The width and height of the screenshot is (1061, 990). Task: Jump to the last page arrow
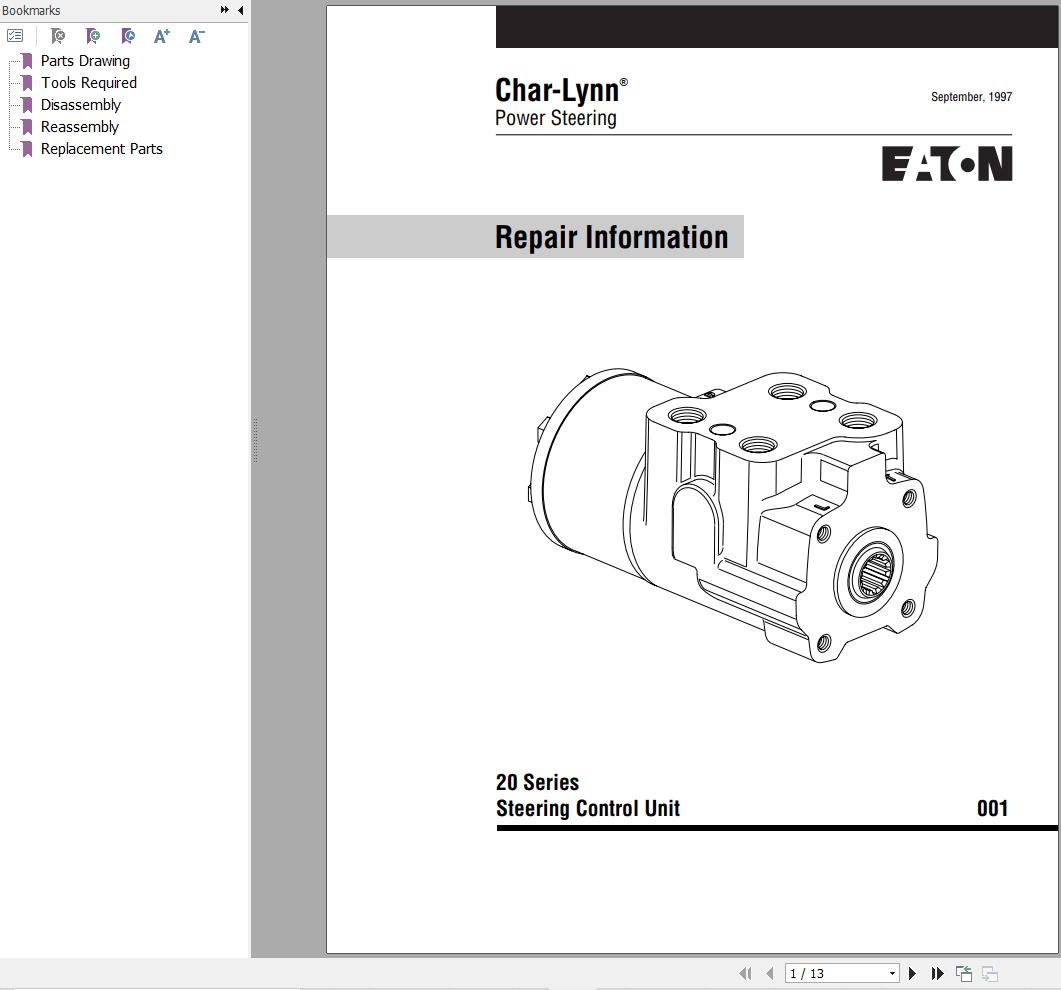[x=937, y=973]
